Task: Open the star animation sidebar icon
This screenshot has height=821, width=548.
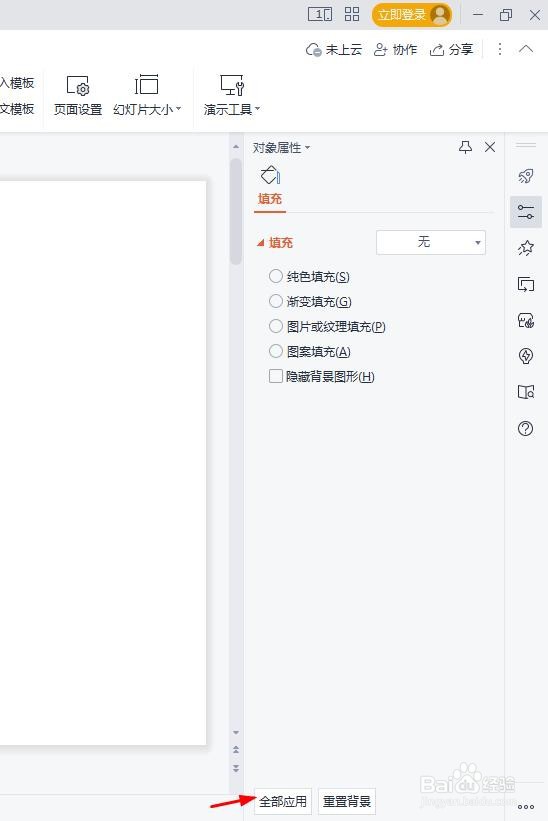Action: (525, 248)
